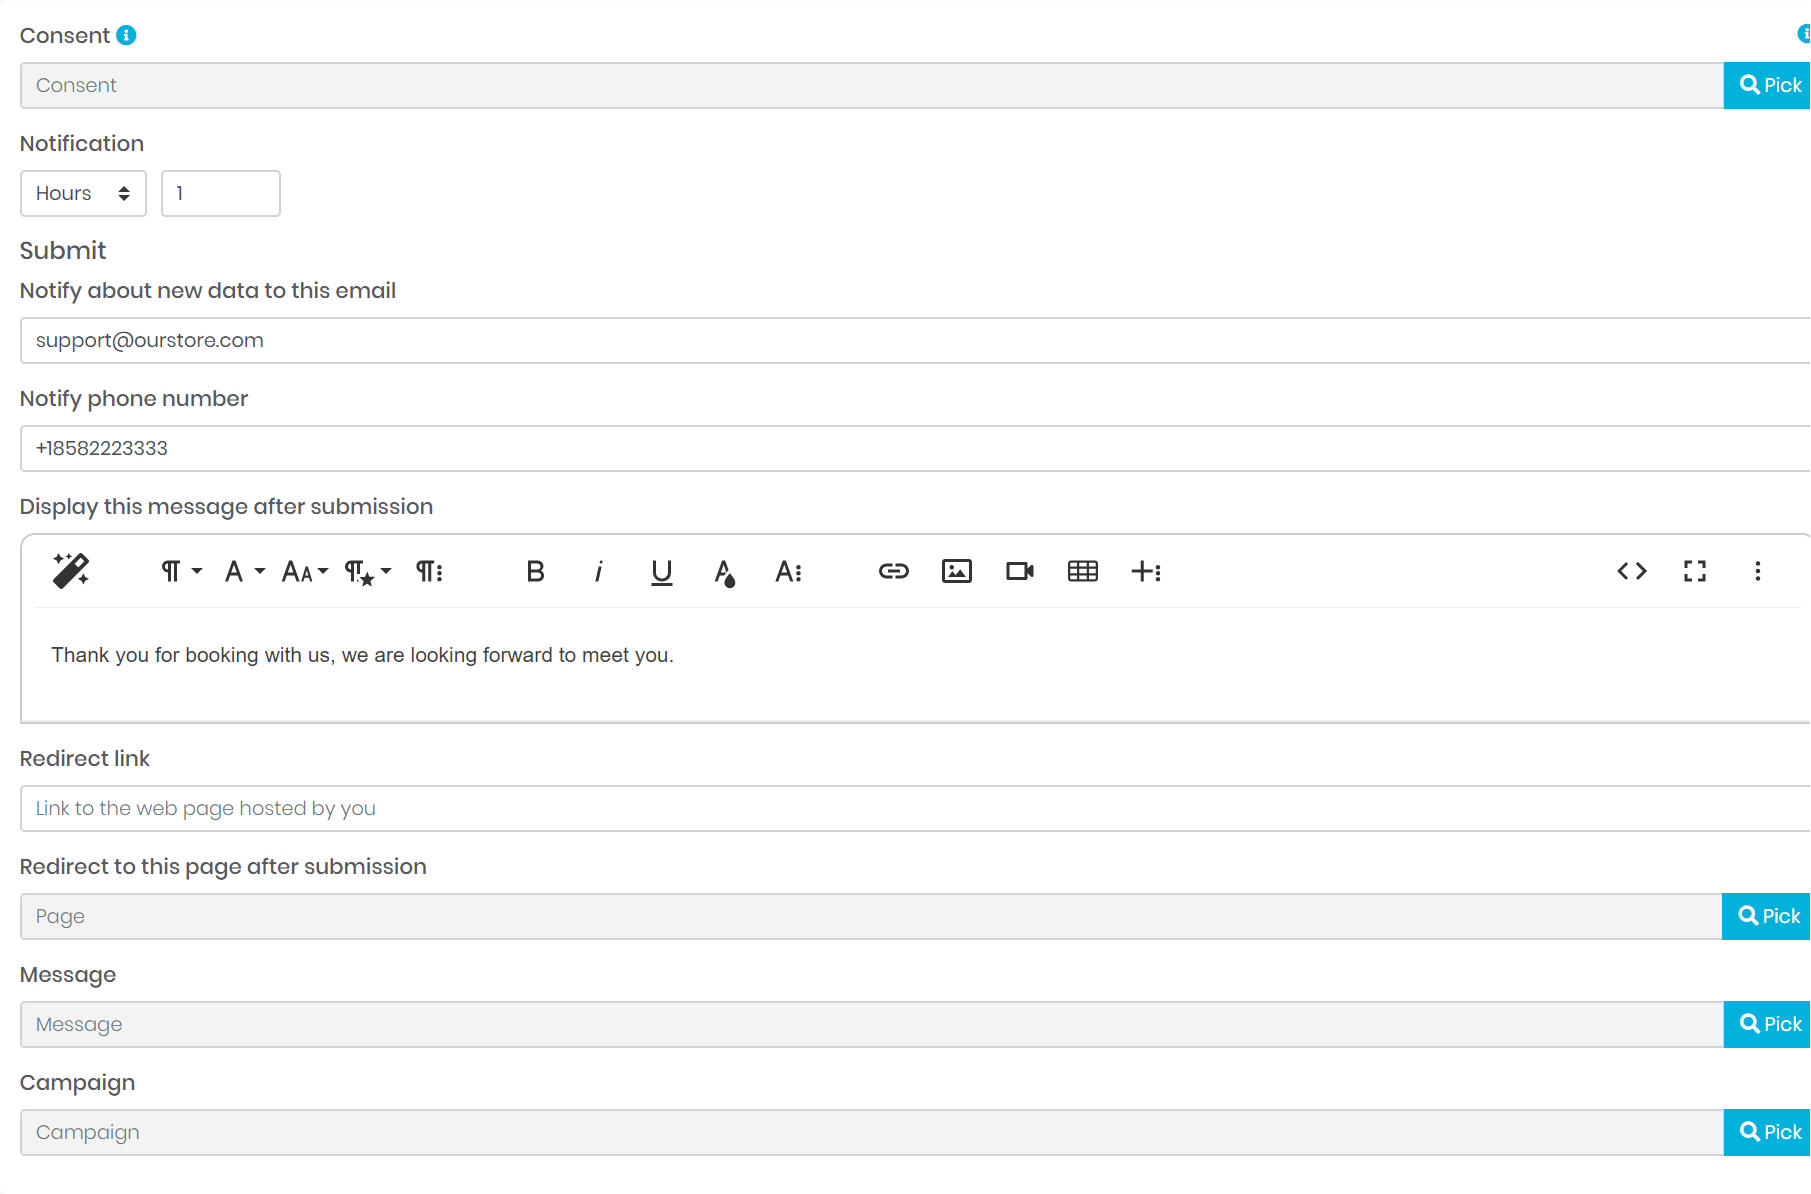Screen dimensions: 1811x1194
Task: Insert a table into the message
Action: tap(1082, 571)
